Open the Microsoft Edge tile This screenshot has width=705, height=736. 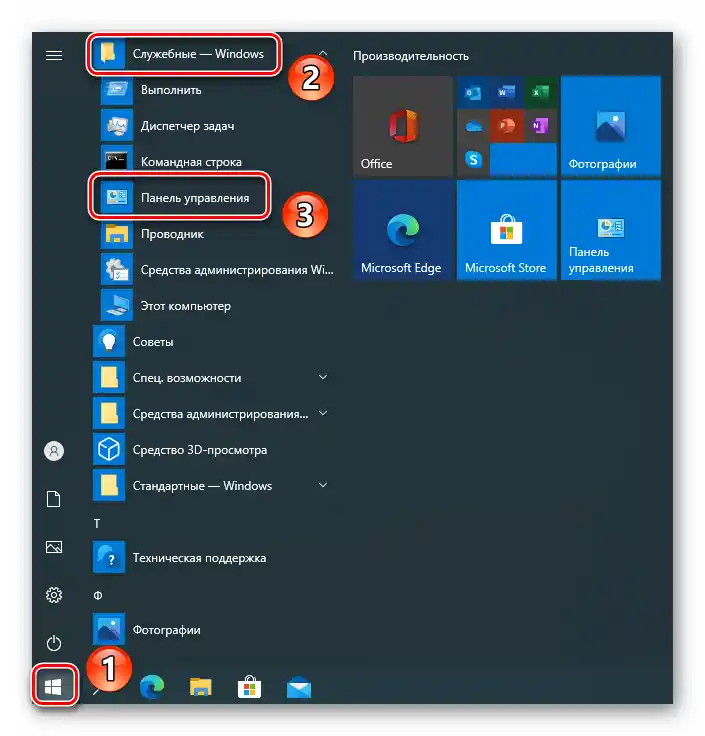tap(403, 230)
